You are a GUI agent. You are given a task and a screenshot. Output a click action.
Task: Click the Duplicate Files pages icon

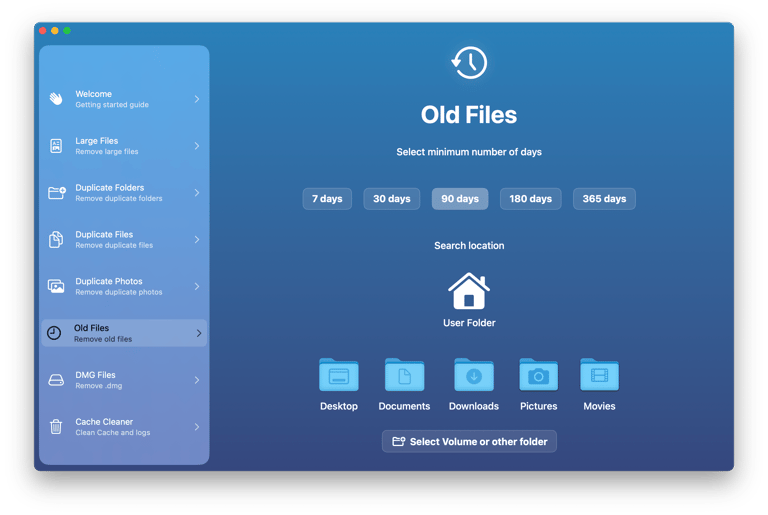click(56, 240)
